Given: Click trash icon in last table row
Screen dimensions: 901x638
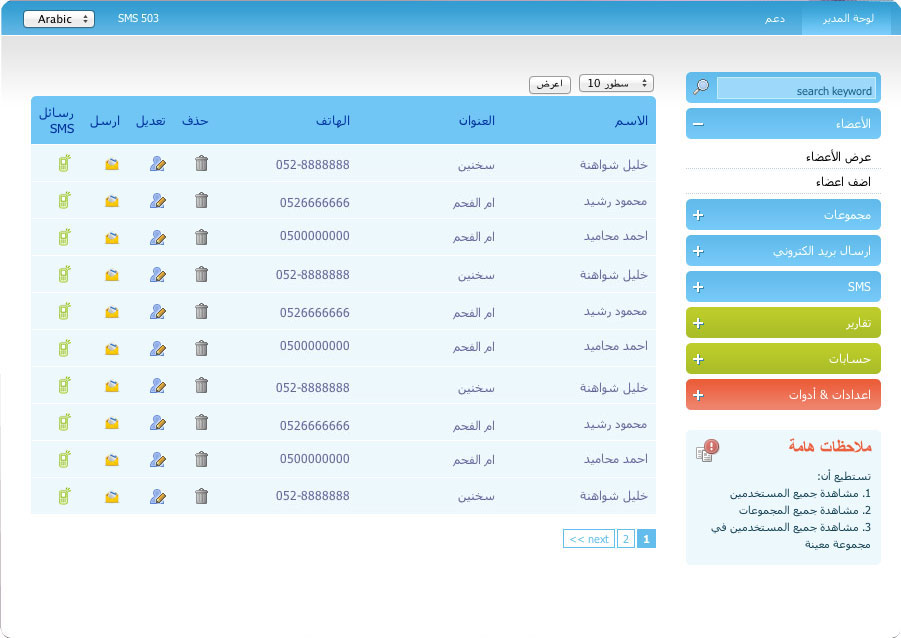Looking at the screenshot, I should 201,496.
